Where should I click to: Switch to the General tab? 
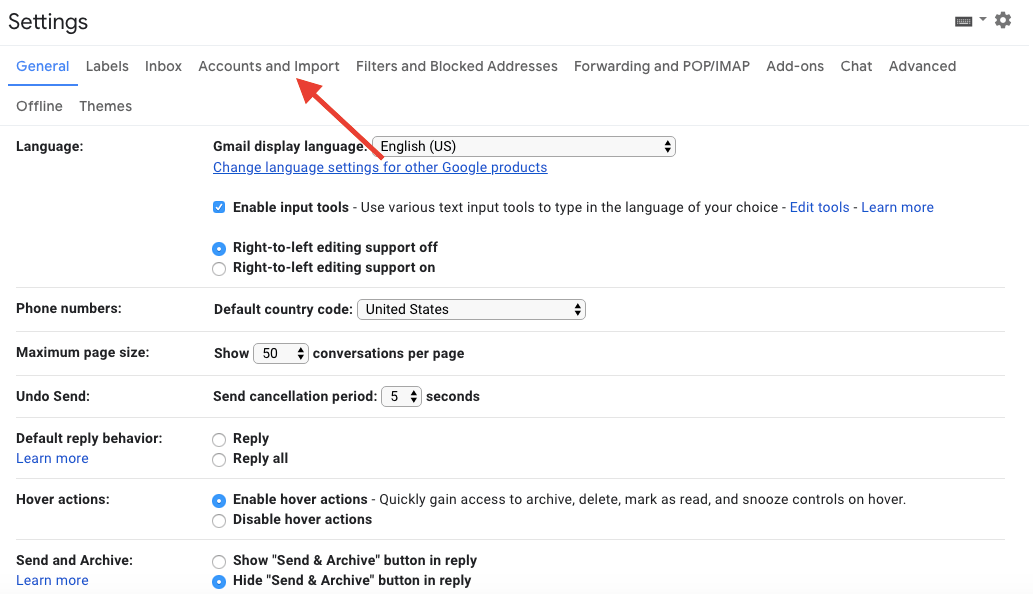(x=43, y=67)
